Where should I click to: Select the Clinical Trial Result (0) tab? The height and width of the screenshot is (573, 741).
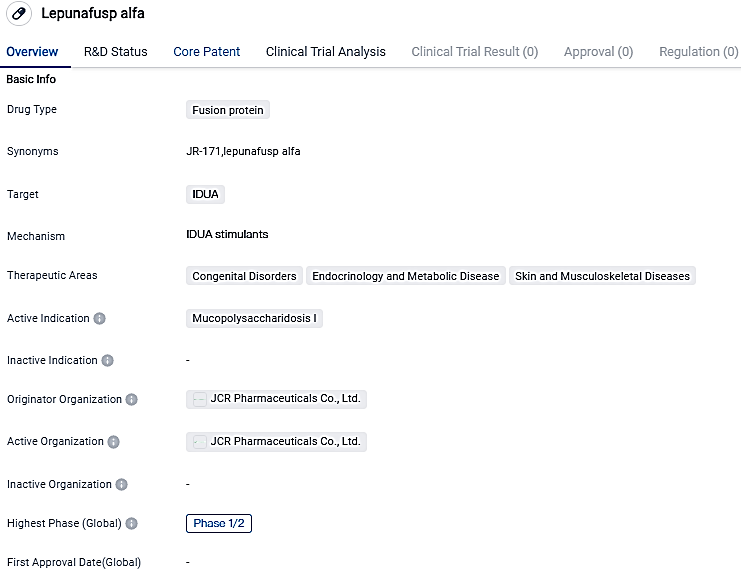474,52
